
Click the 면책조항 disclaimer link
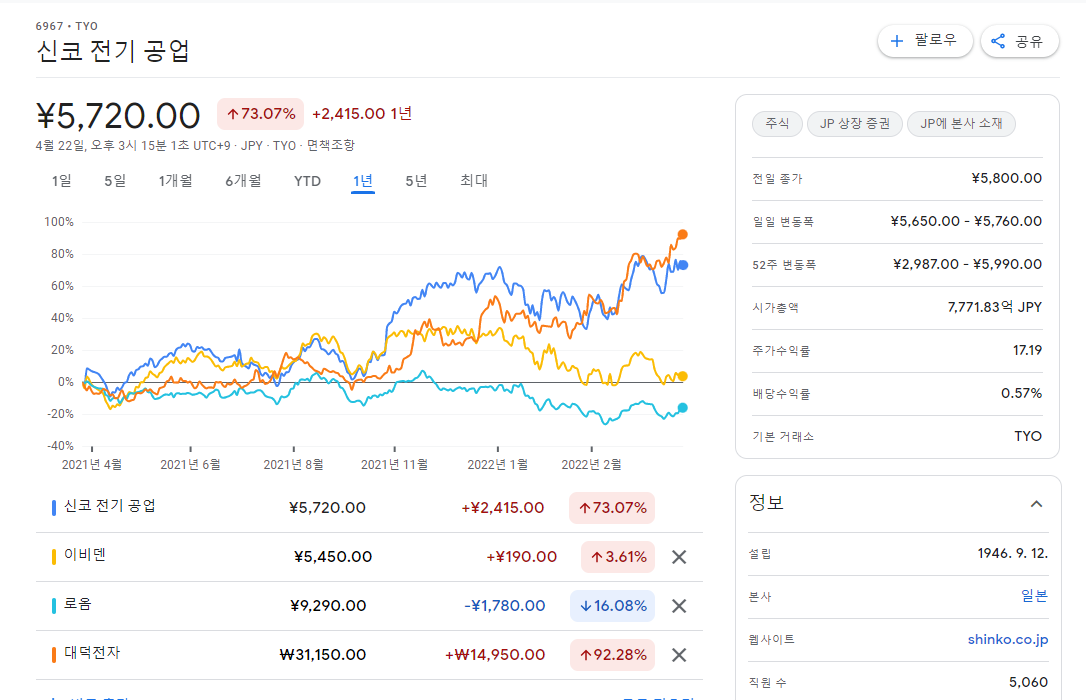[x=330, y=145]
